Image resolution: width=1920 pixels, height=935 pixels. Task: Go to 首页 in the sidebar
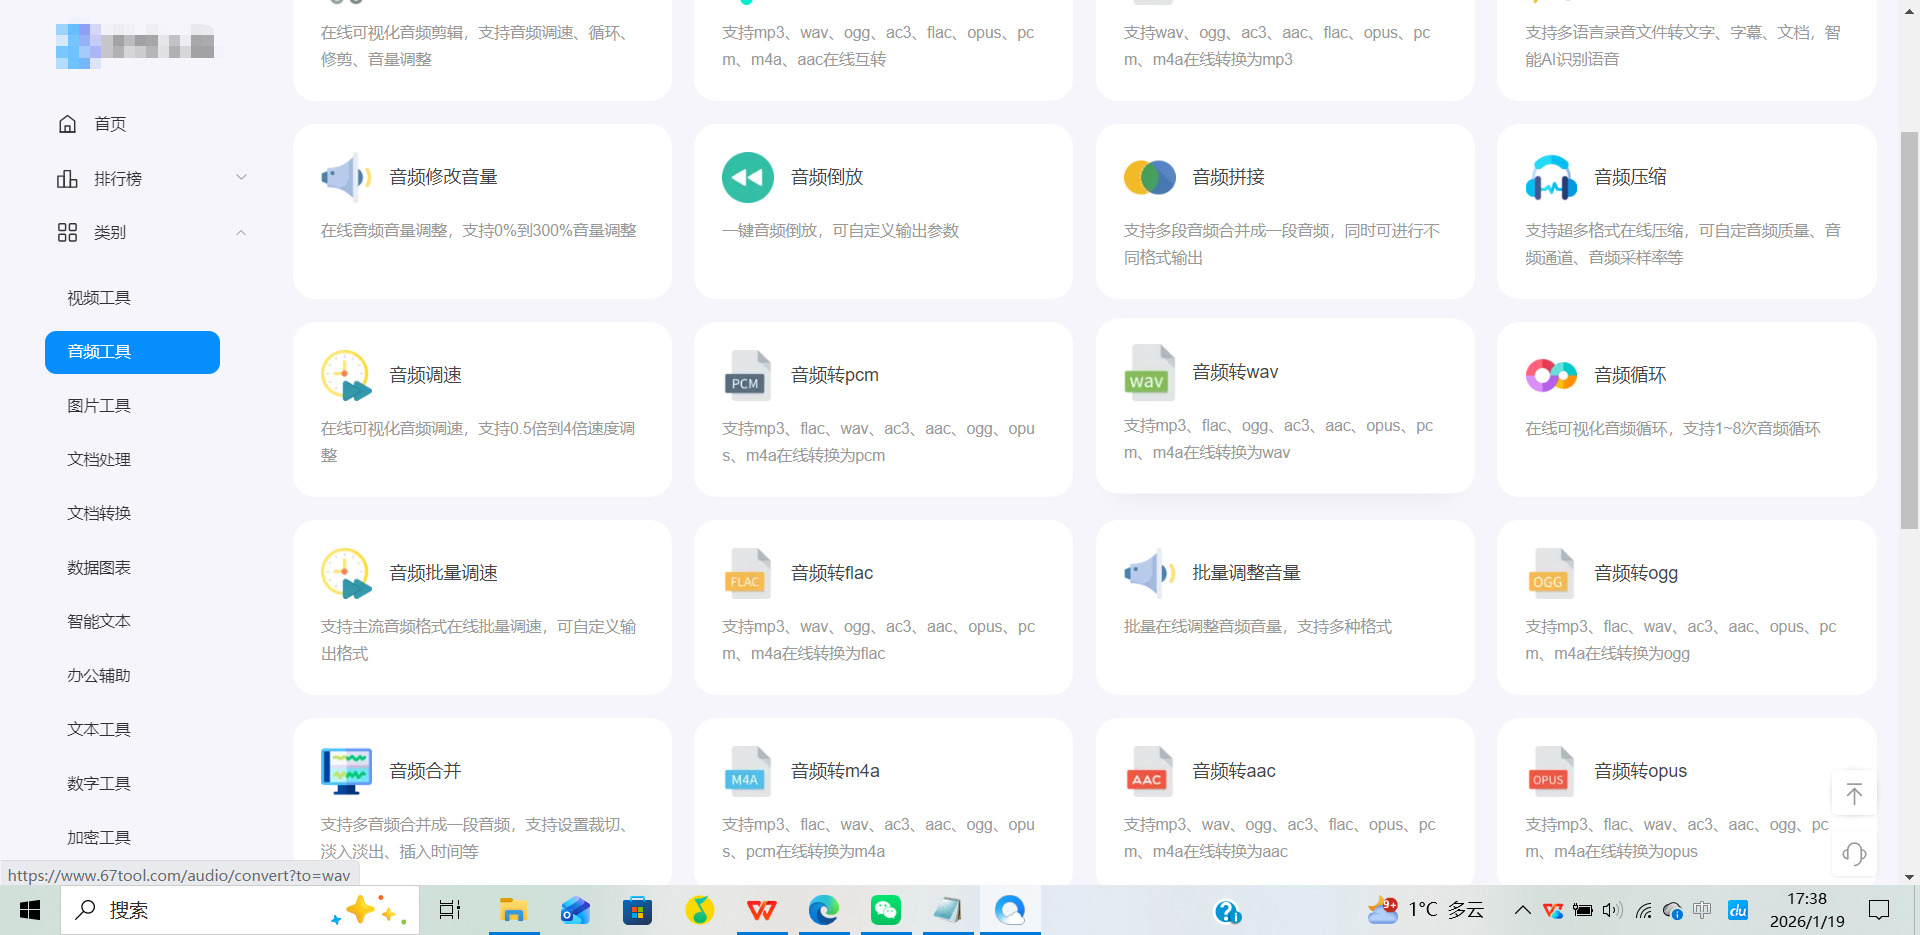click(x=110, y=124)
